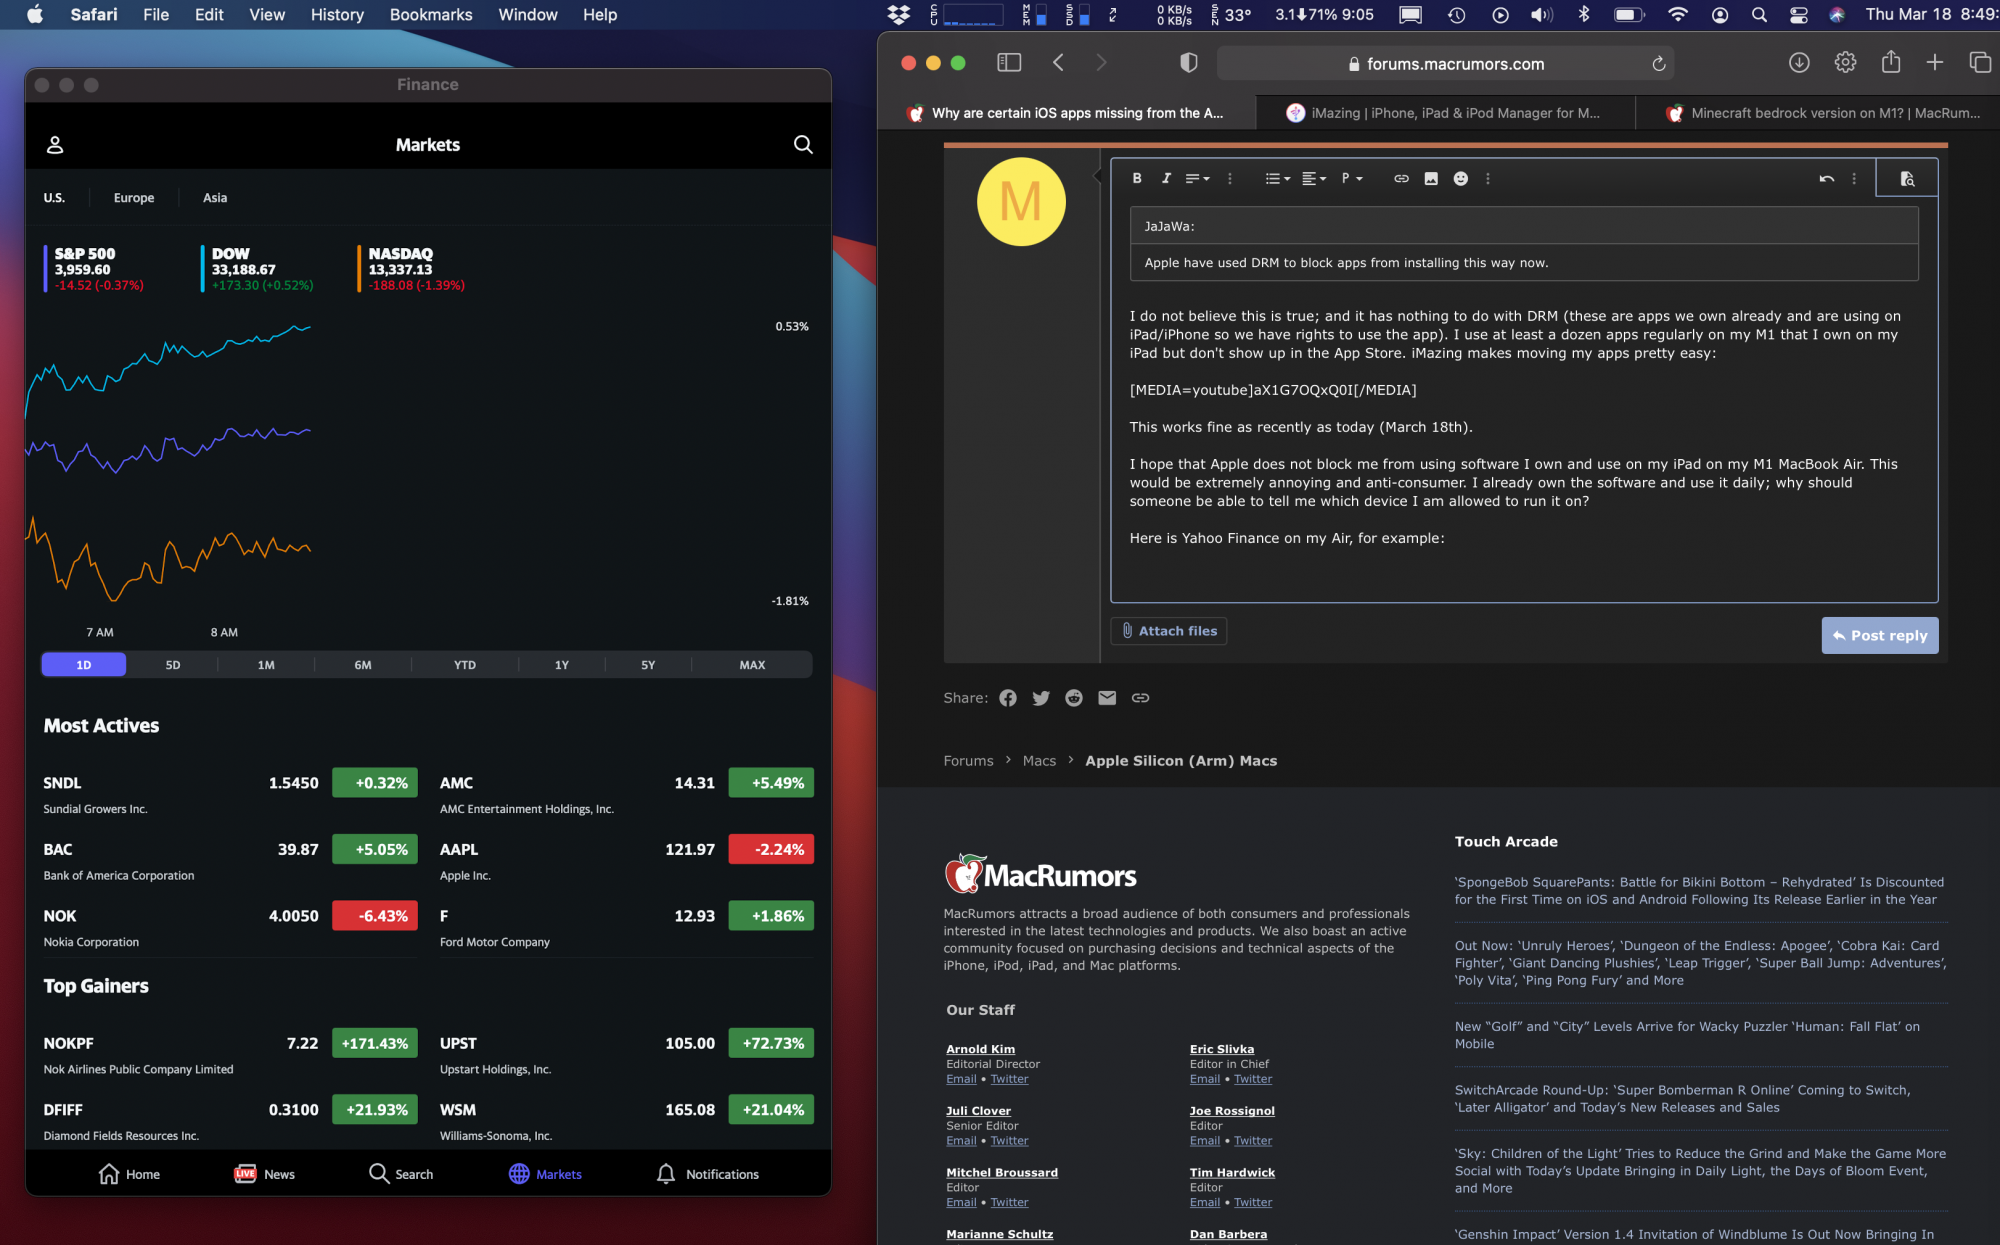Viewport: 2000px width, 1245px height.
Task: Switch to the Europe markets tab
Action: coord(134,197)
